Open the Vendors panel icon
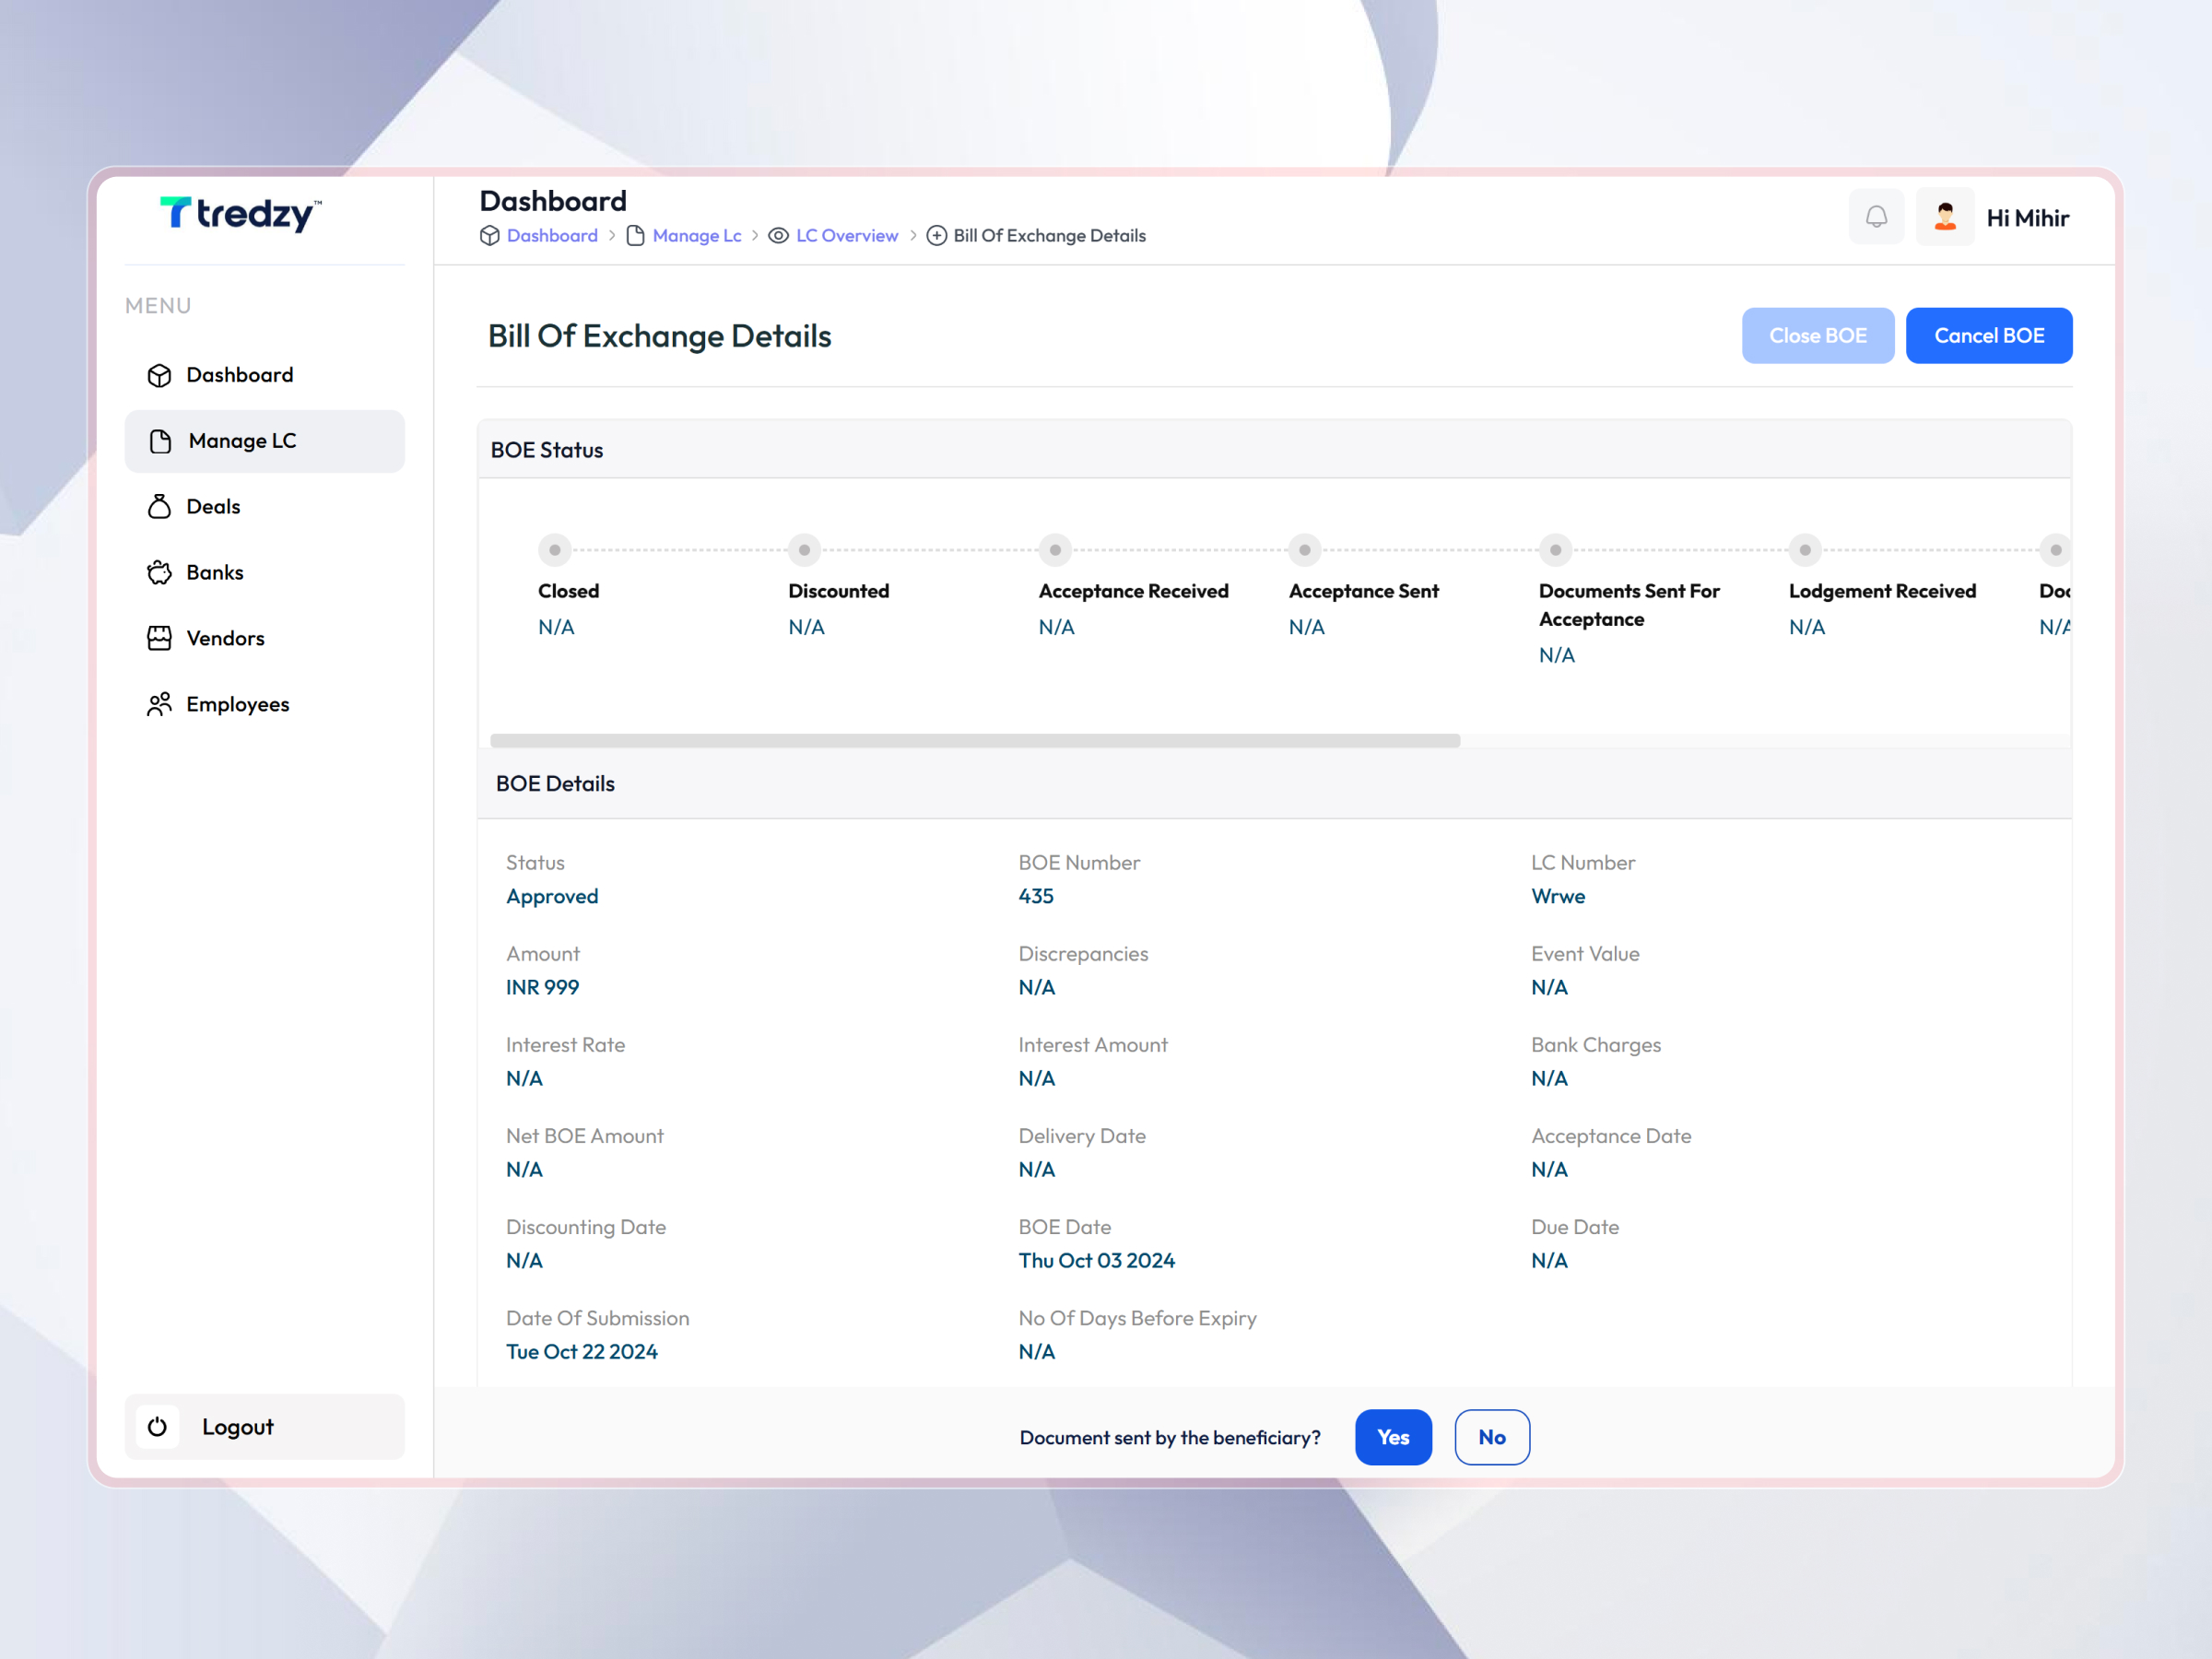This screenshot has width=2212, height=1659. (x=160, y=638)
